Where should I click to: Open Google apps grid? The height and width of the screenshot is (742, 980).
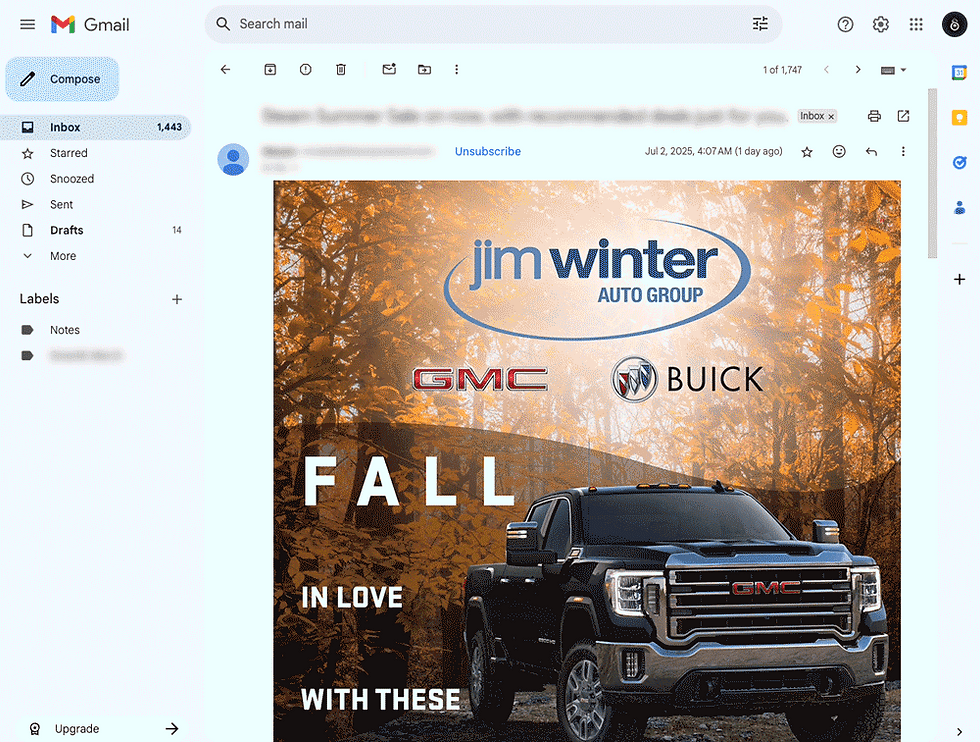pos(916,24)
